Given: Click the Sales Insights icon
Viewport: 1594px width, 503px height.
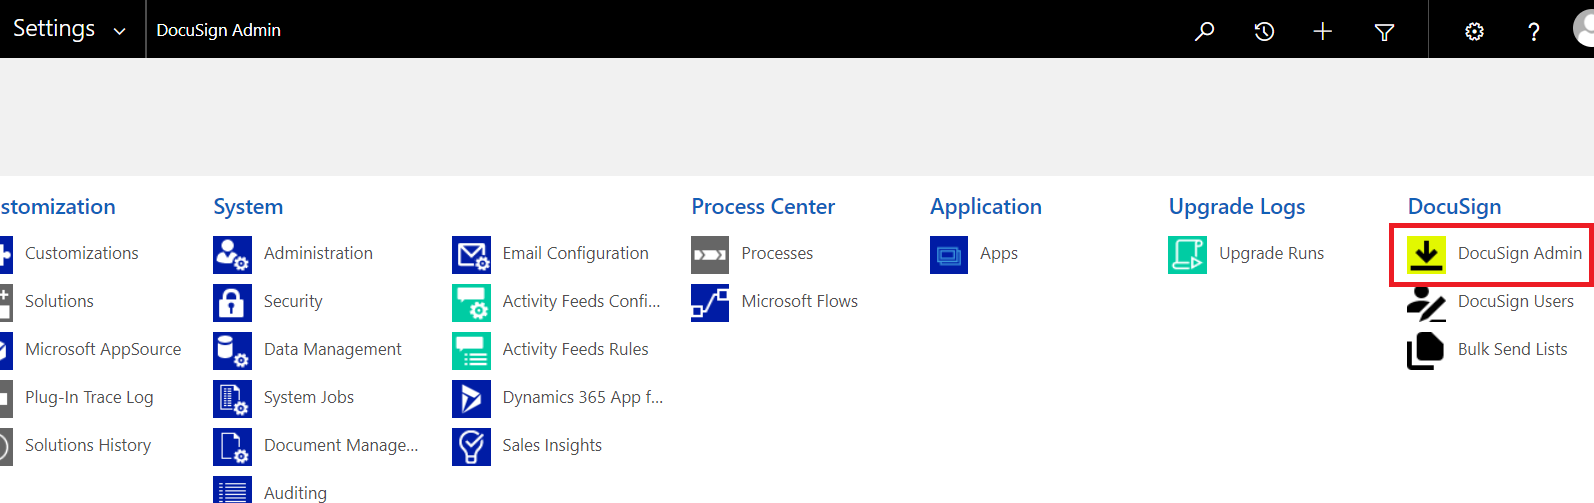Looking at the screenshot, I should coord(471,446).
